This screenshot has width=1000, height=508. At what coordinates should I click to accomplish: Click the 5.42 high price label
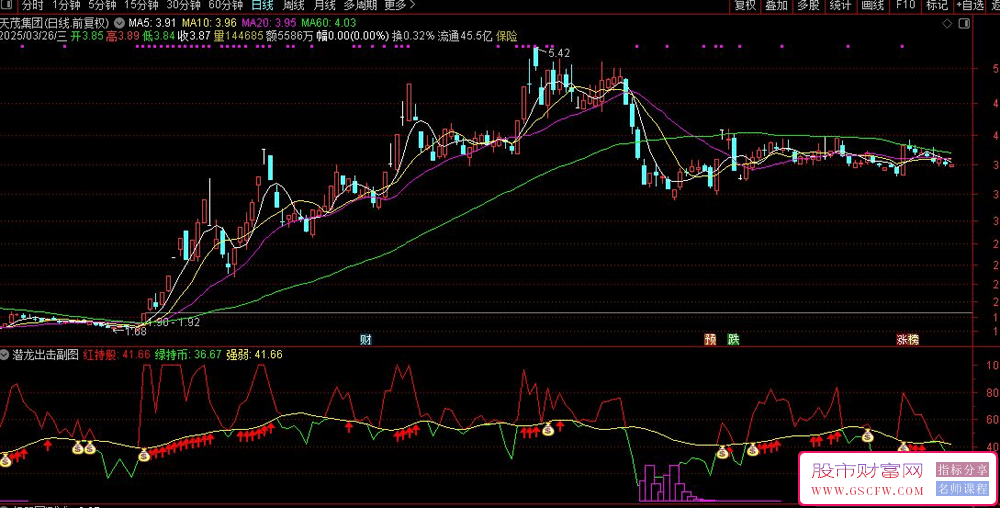click(559, 54)
